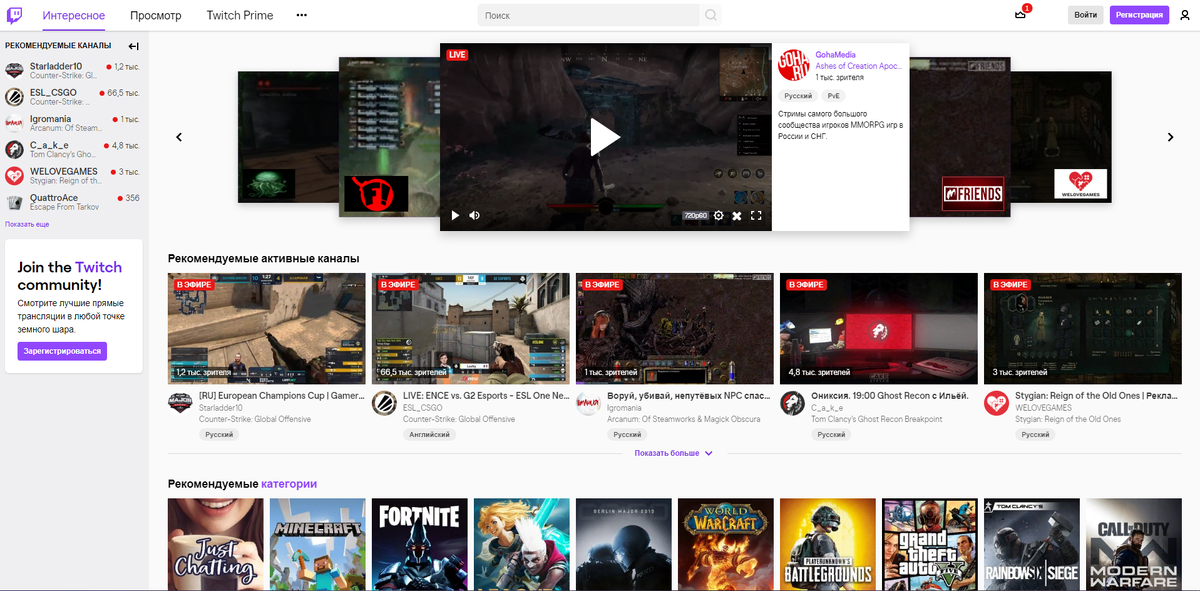The image size is (1200, 591).
Task: Click the search magnifier icon
Action: click(711, 15)
